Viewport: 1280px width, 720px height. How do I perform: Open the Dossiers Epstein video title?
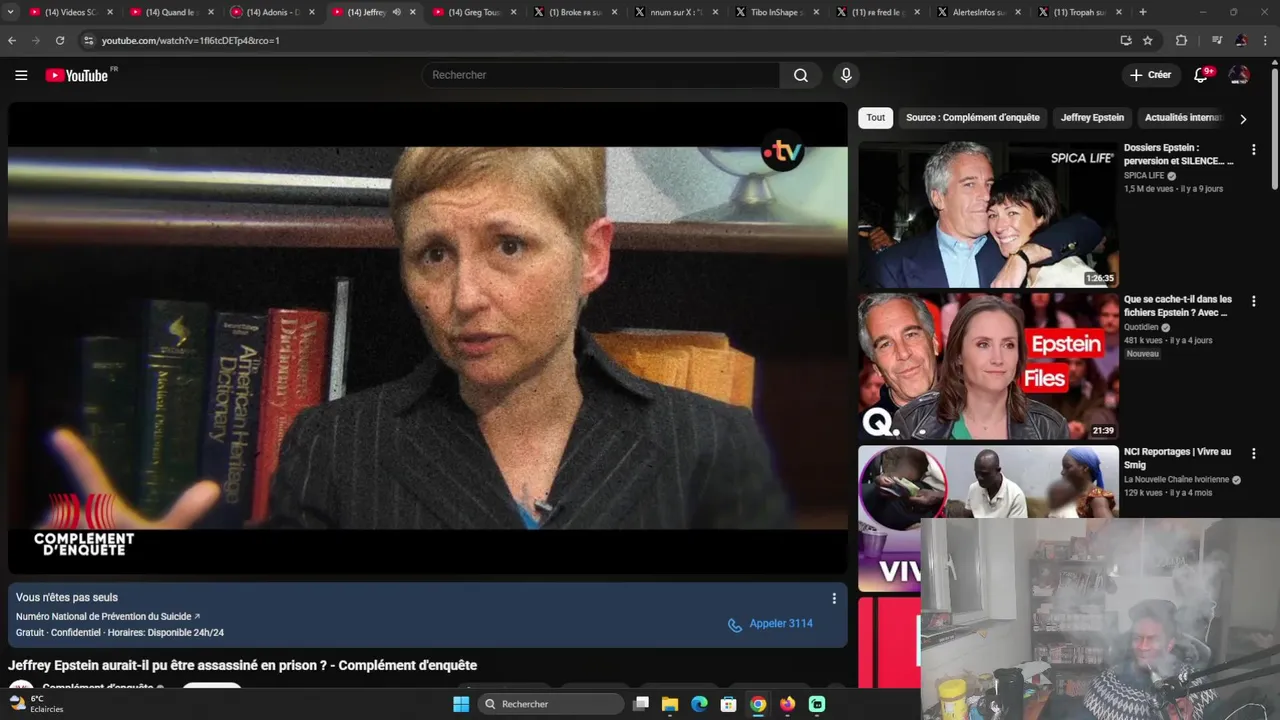click(x=1179, y=154)
